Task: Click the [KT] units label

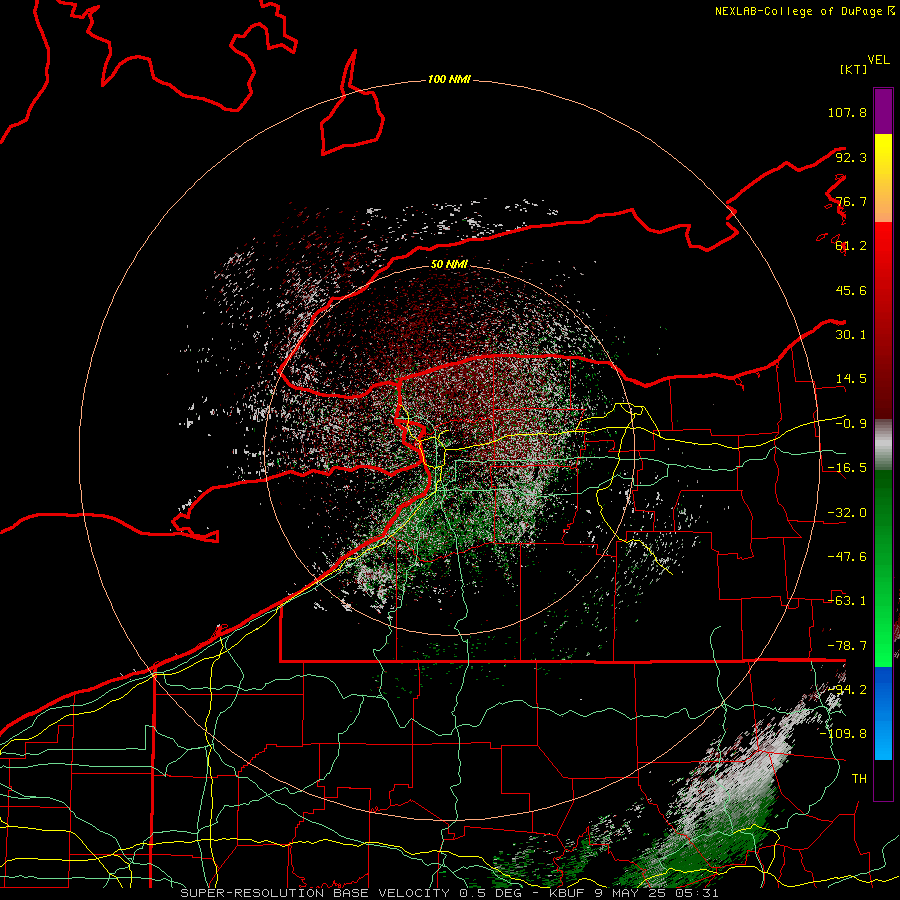Action: tap(853, 69)
